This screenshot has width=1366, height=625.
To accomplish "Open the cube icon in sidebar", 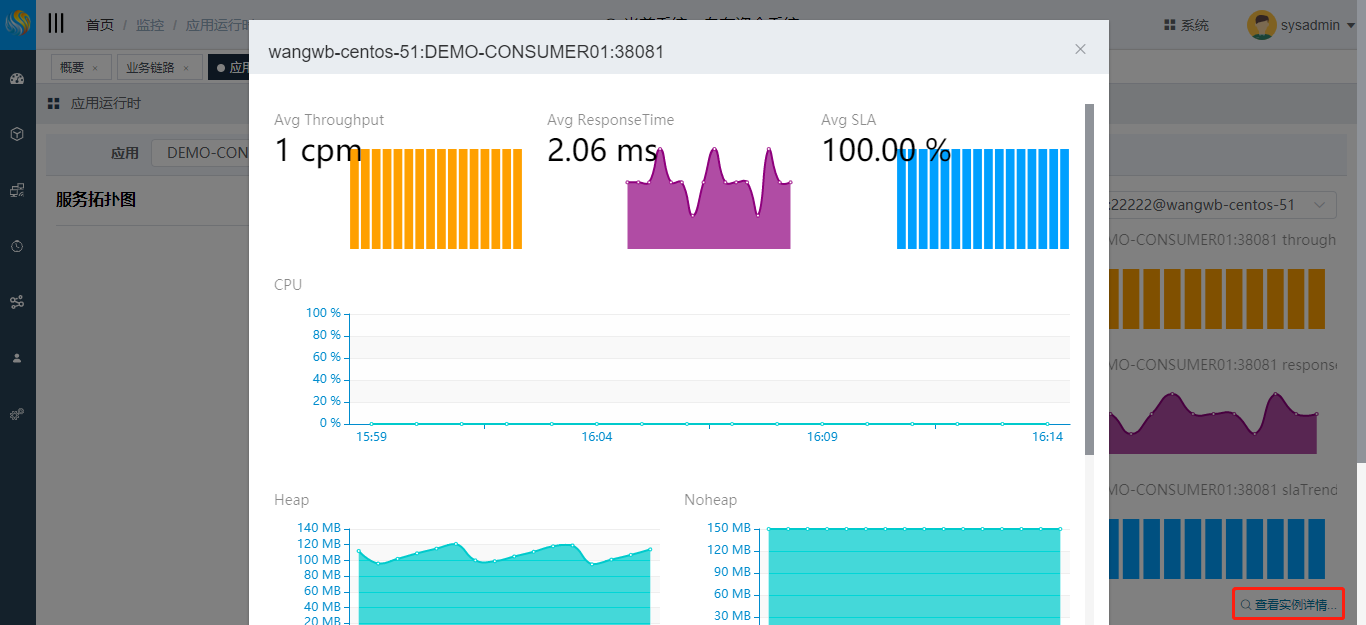I will click(17, 134).
